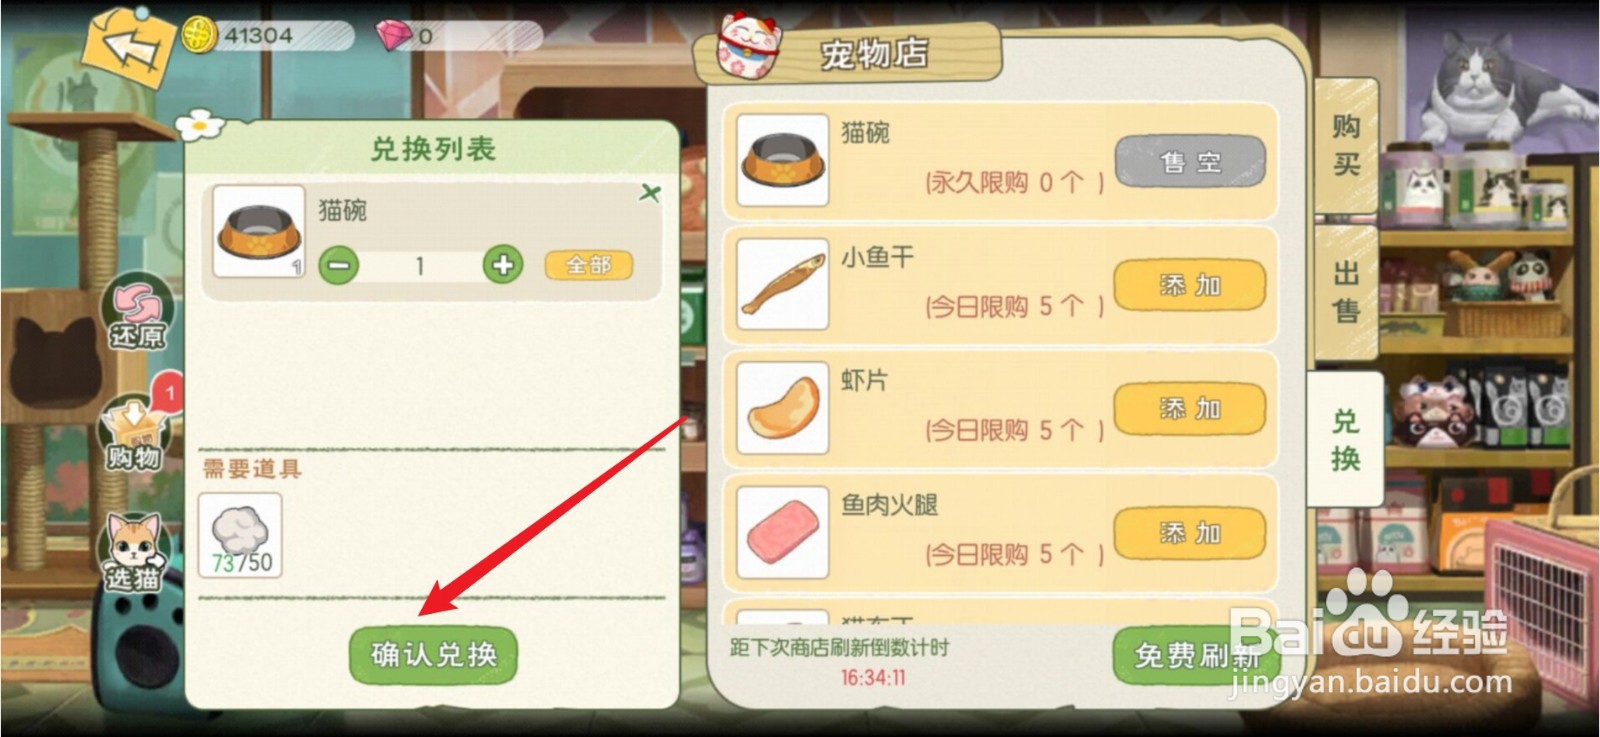The width and height of the screenshot is (1600, 737).
Task: Add 鱼肉火腿 to the exchange list
Action: [x=1190, y=533]
